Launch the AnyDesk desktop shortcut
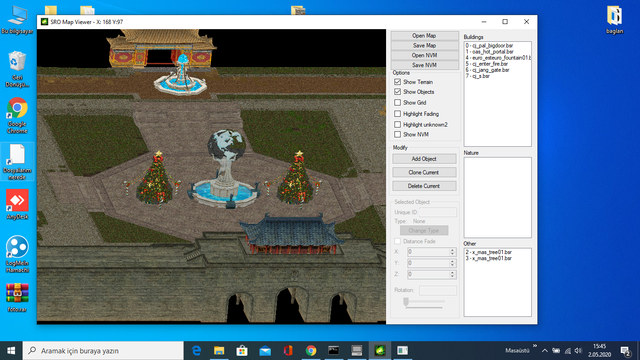This screenshot has width=640, height=360. click(17, 204)
